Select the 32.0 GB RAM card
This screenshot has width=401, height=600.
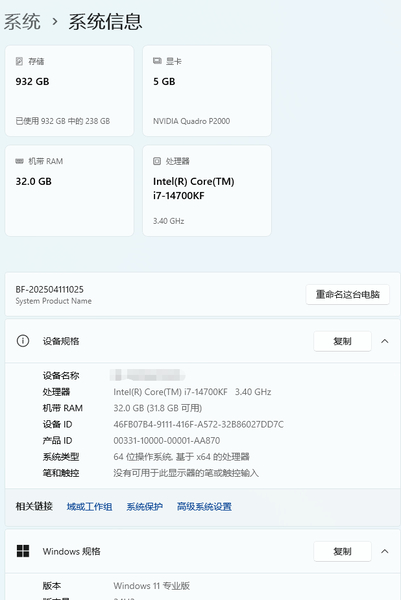coord(69,191)
